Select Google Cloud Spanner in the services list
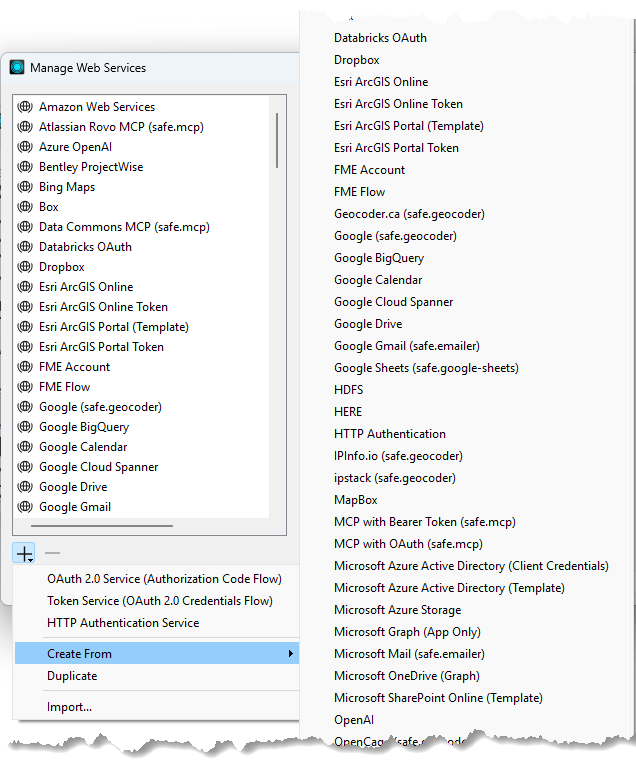 99,467
